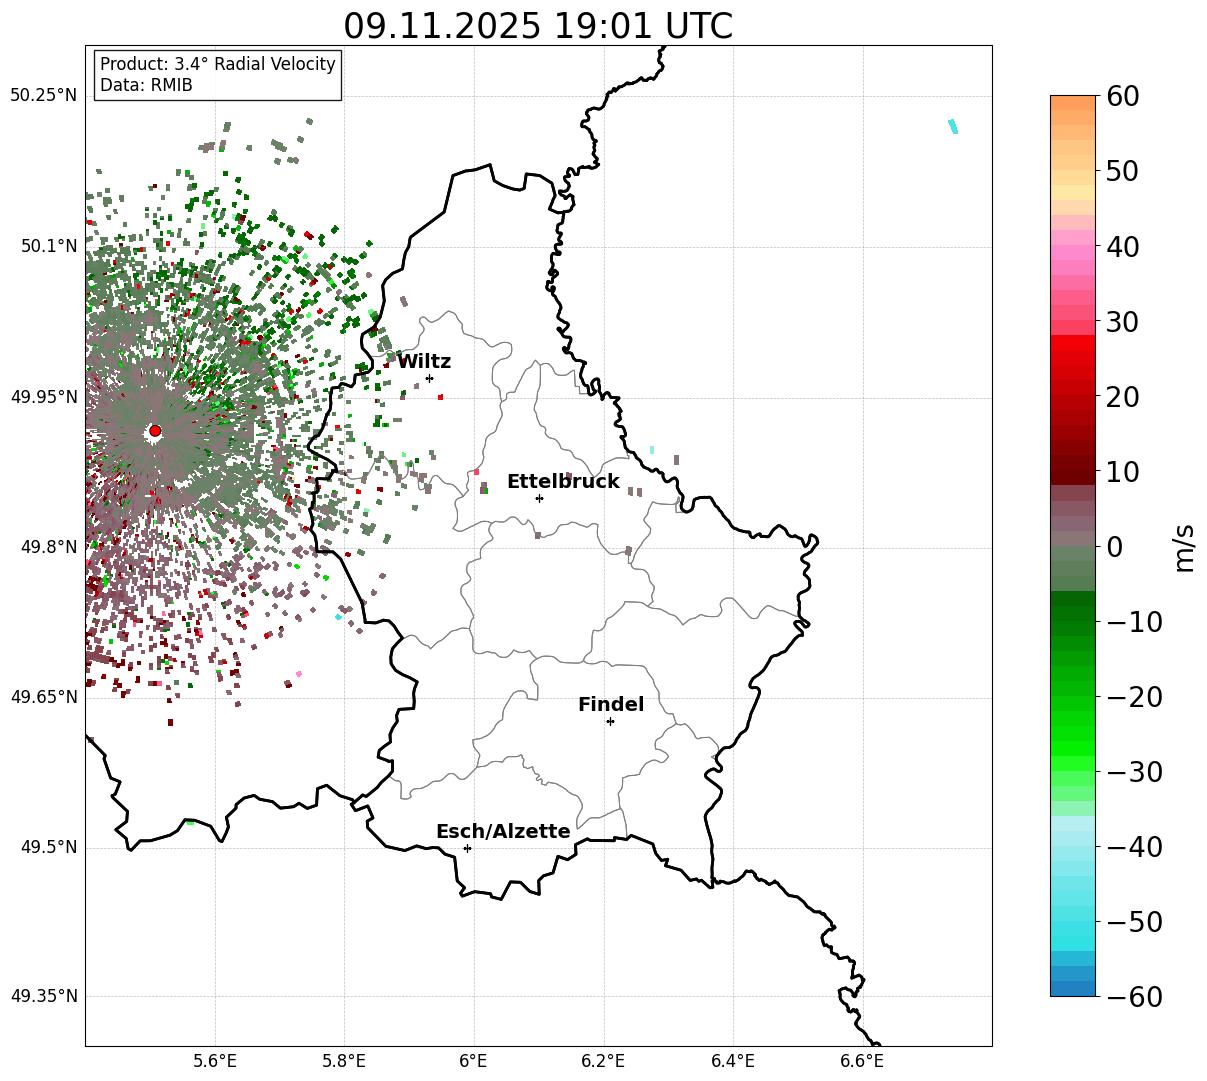This screenshot has height=1081, width=1207.
Task: Click the Findel city label
Action: click(611, 704)
